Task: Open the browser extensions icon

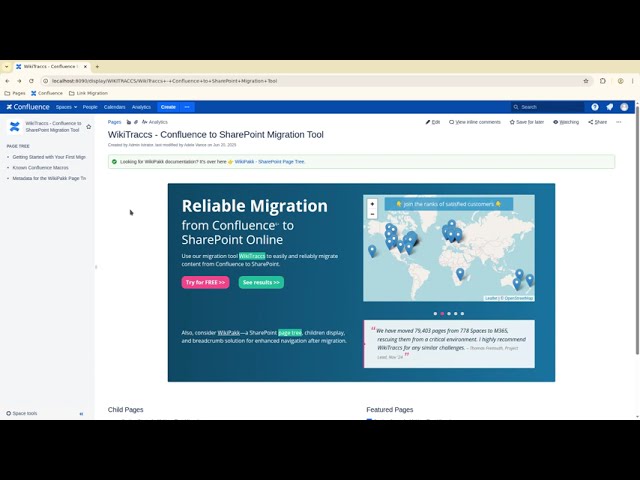Action: (602, 81)
